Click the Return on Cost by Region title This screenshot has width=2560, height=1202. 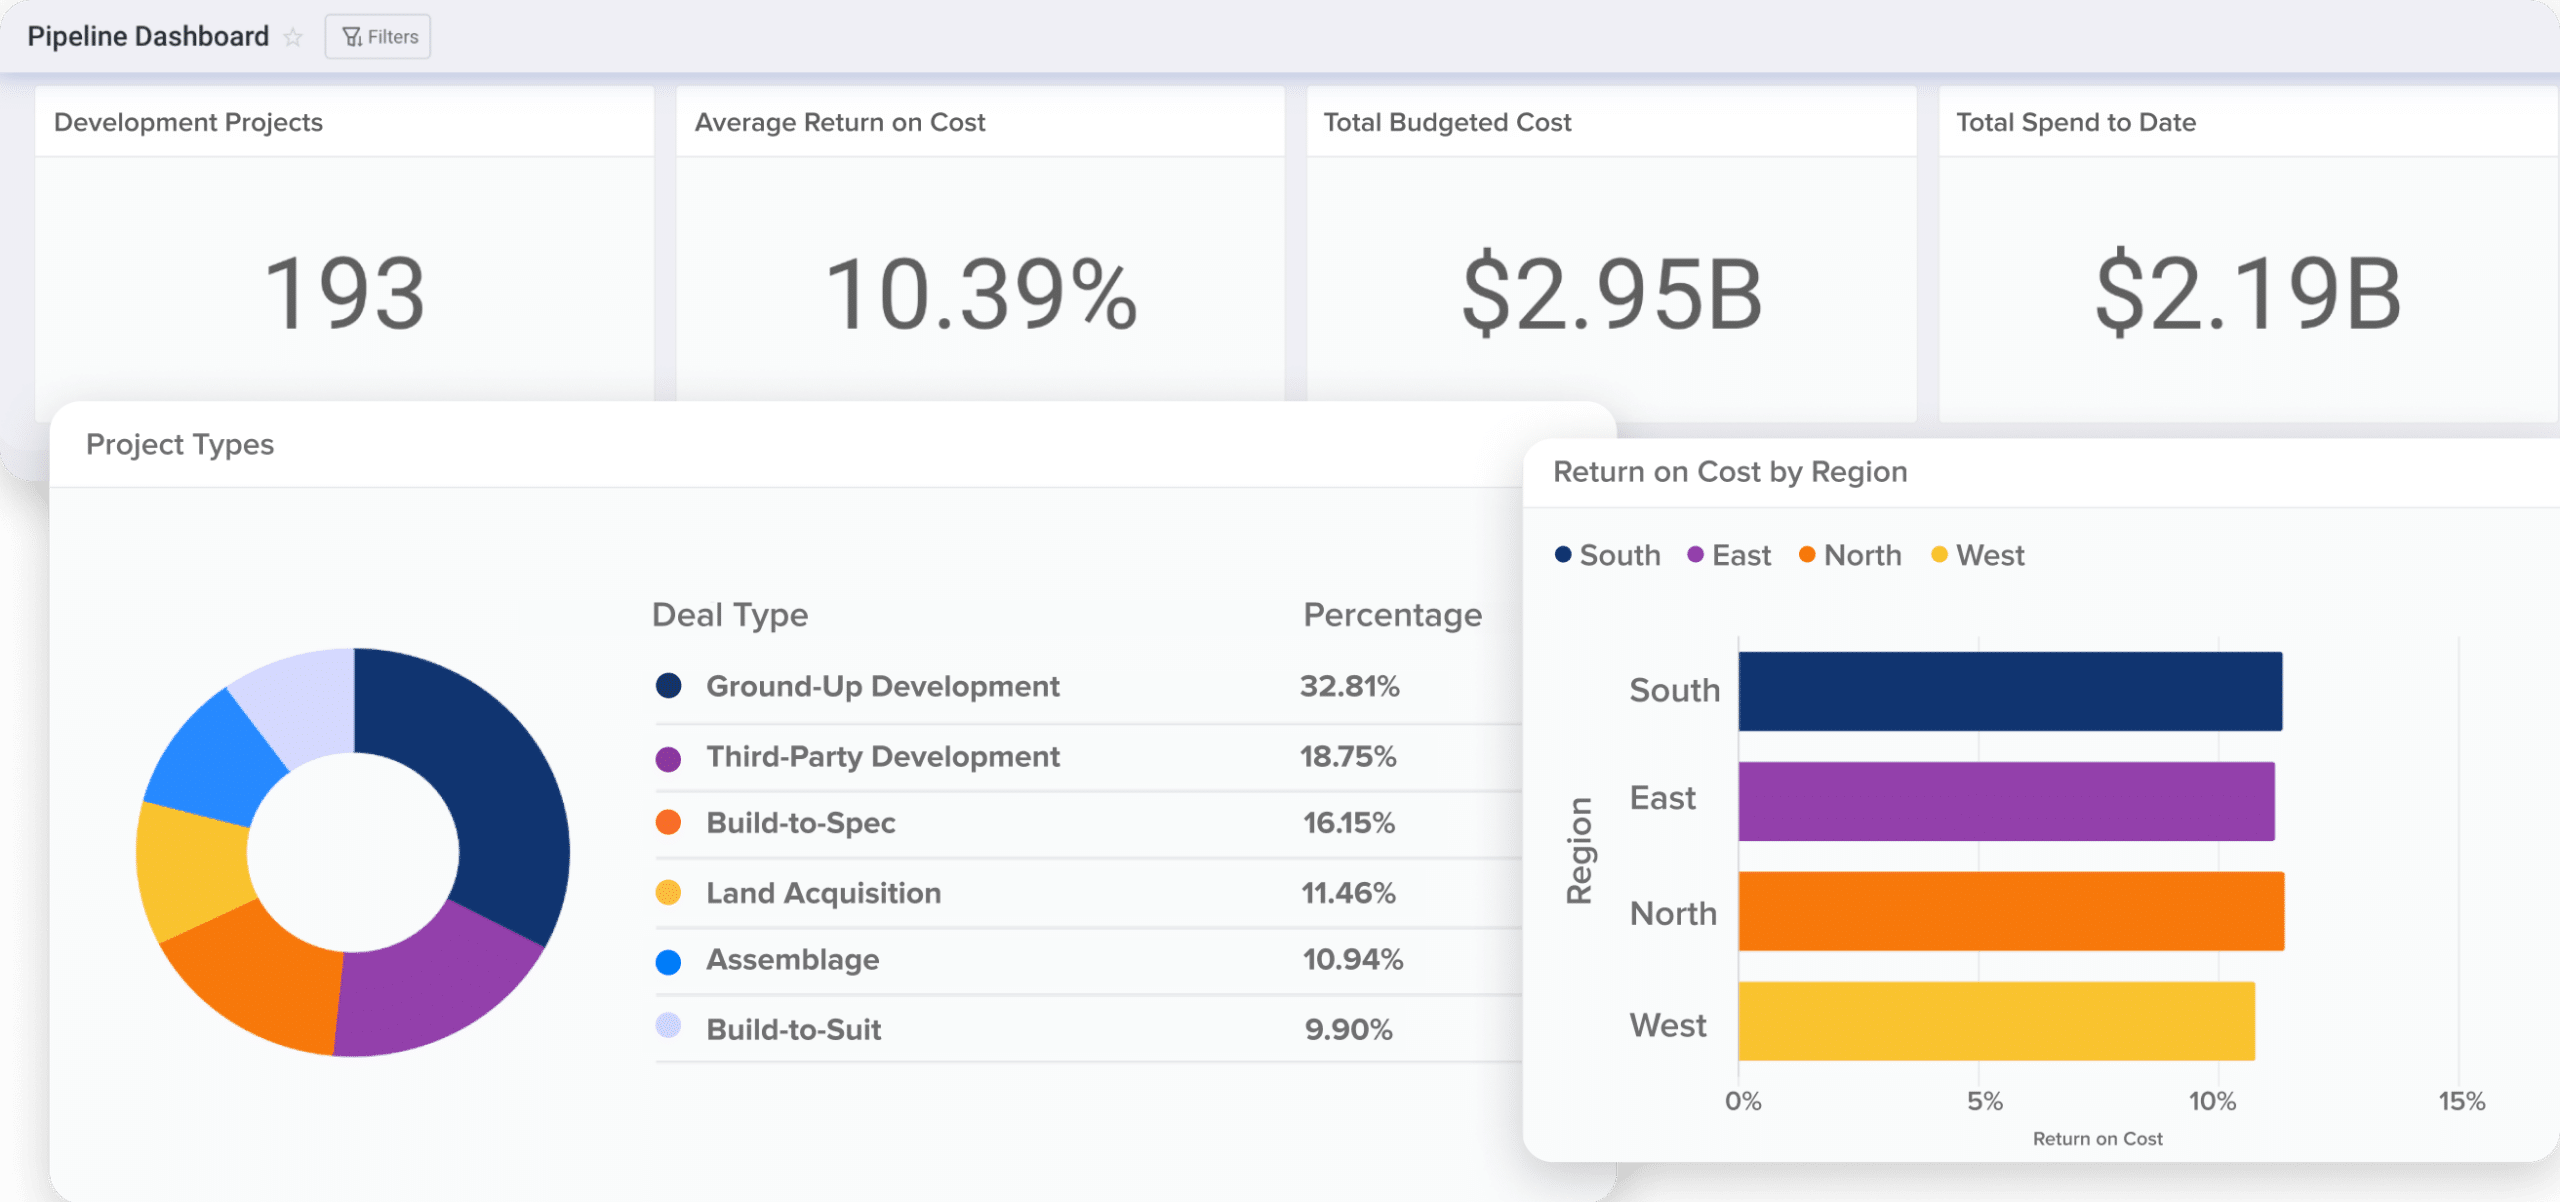tap(1729, 471)
